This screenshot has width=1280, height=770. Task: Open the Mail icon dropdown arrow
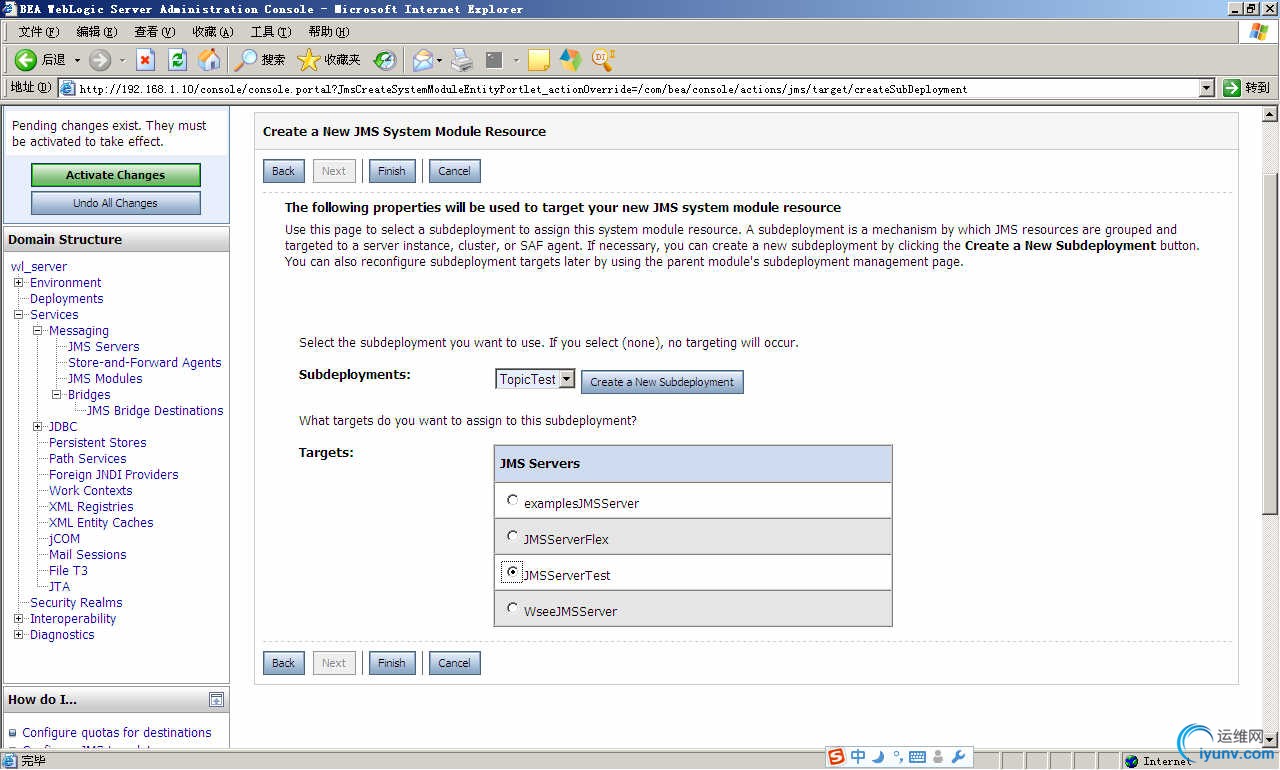point(439,60)
